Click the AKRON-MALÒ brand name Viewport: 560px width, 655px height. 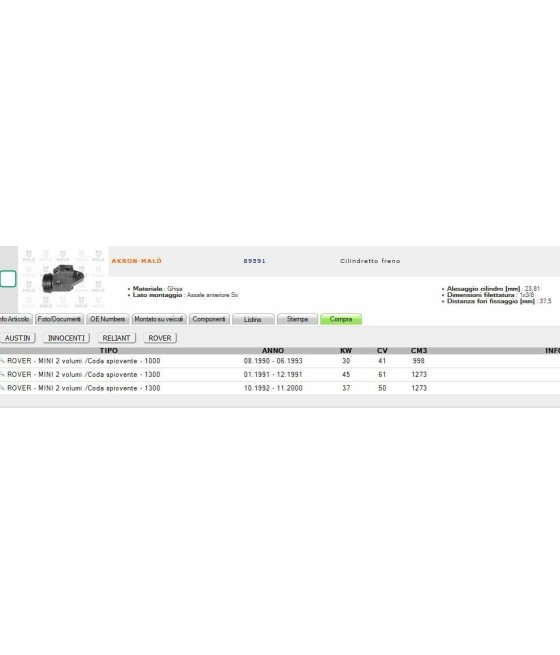pyautogui.click(x=137, y=261)
